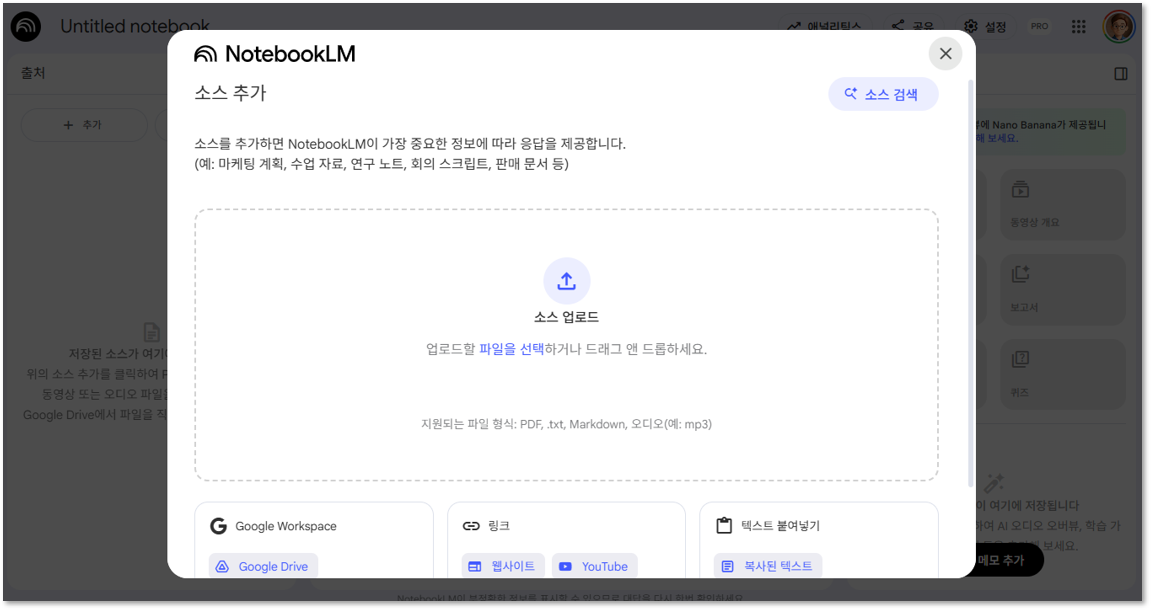This screenshot has height=610, width=1151.
Task: Close the add source dialog
Action: coord(945,54)
